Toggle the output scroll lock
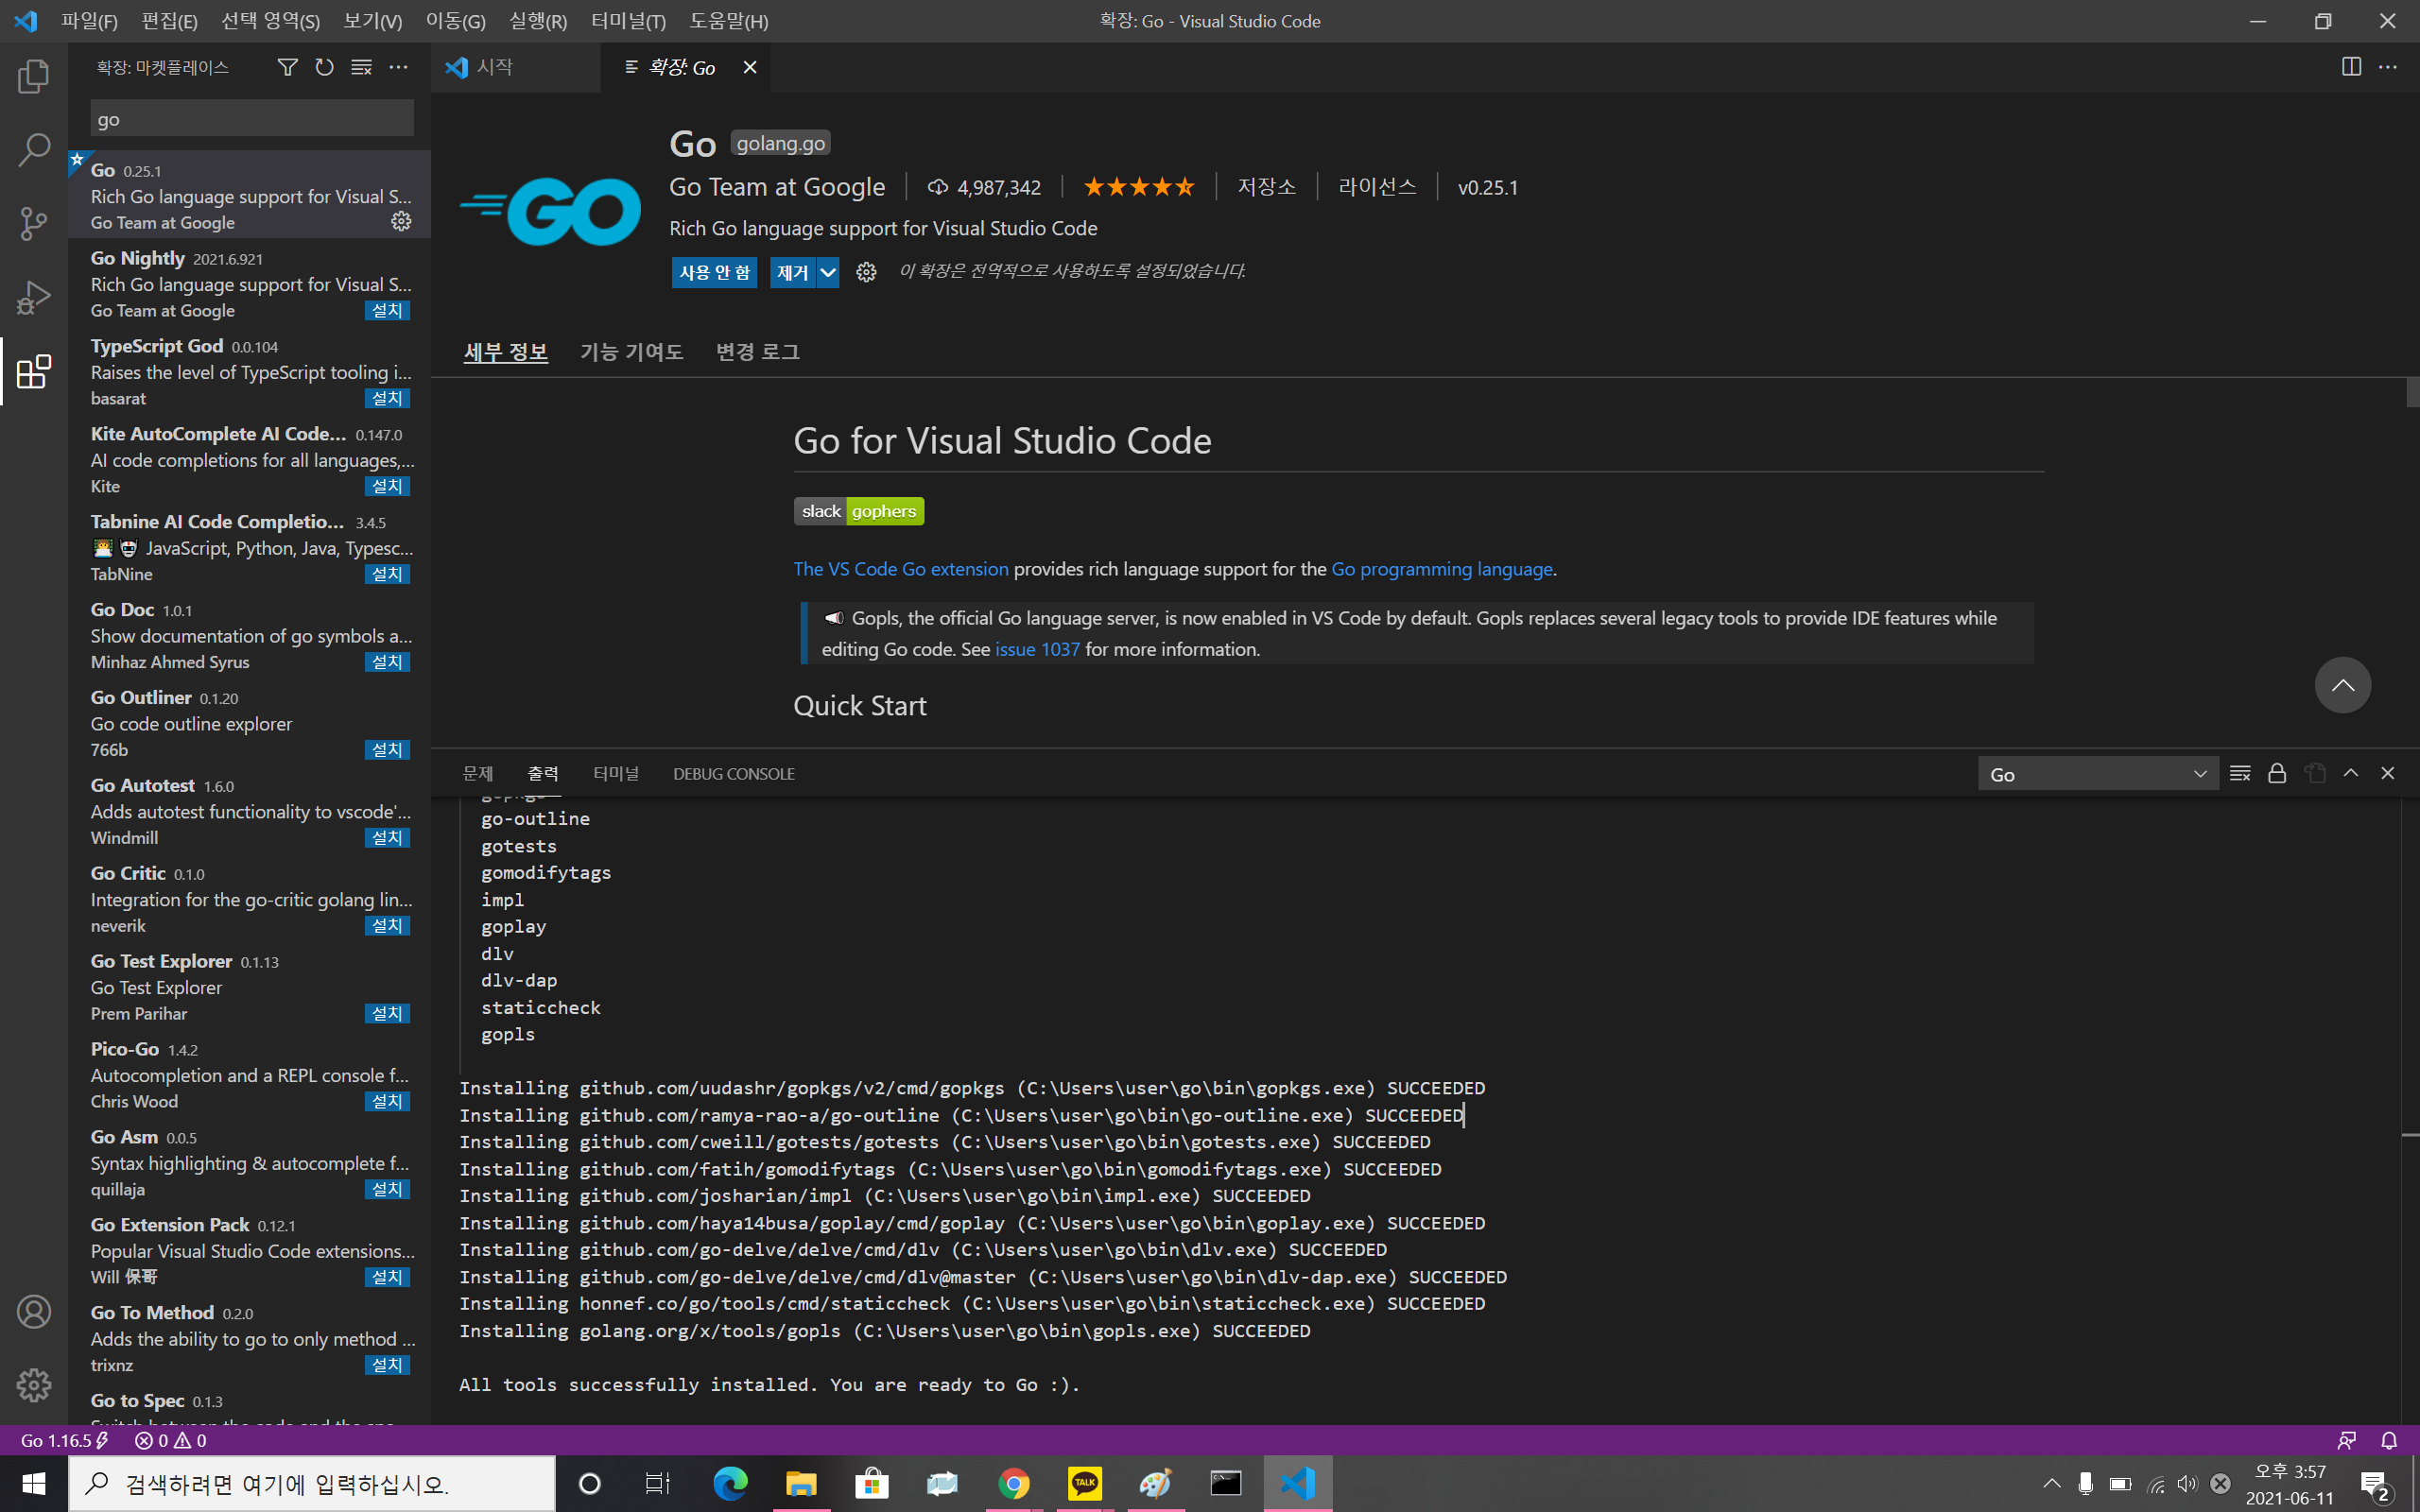 pyautogui.click(x=2277, y=773)
